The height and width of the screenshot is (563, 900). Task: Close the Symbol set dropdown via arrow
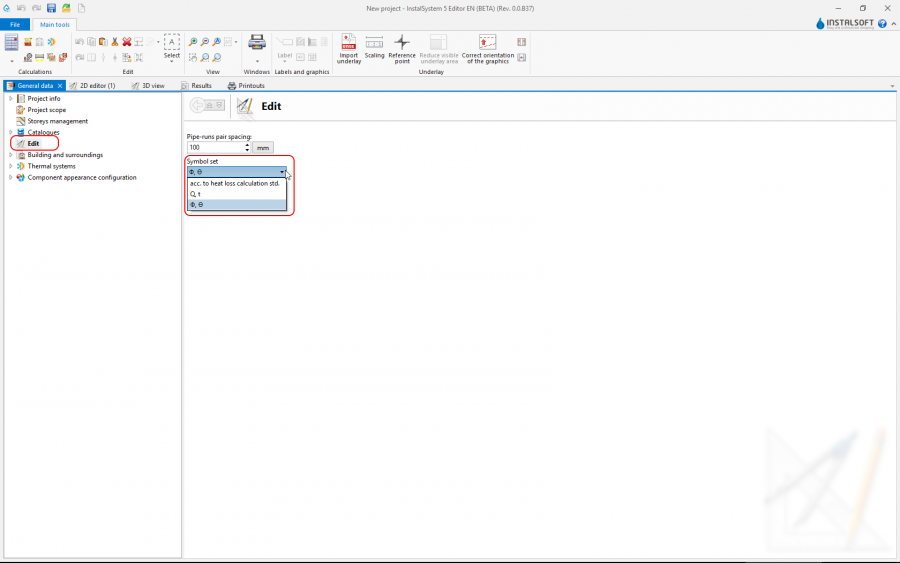[x=282, y=172]
